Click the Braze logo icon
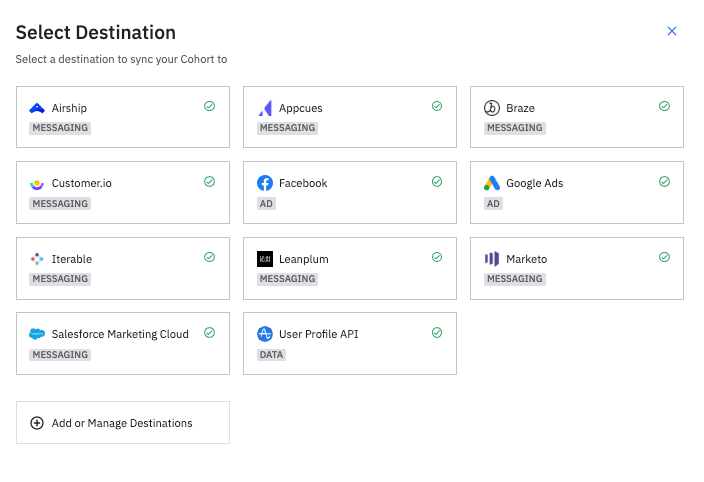704x482 pixels. (x=492, y=108)
